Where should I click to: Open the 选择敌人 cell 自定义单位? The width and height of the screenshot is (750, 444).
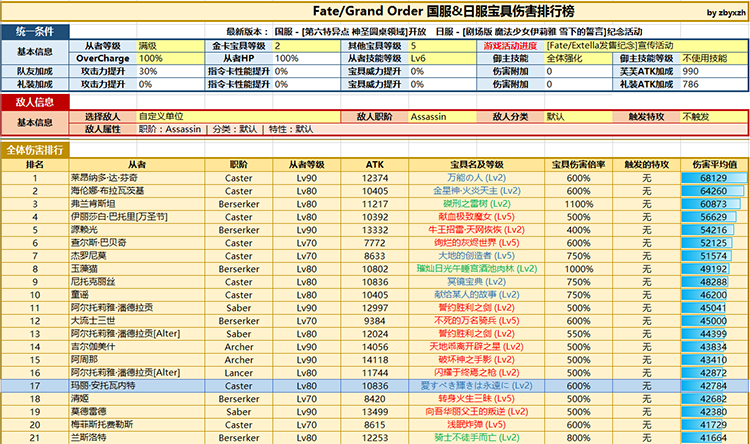238,116
